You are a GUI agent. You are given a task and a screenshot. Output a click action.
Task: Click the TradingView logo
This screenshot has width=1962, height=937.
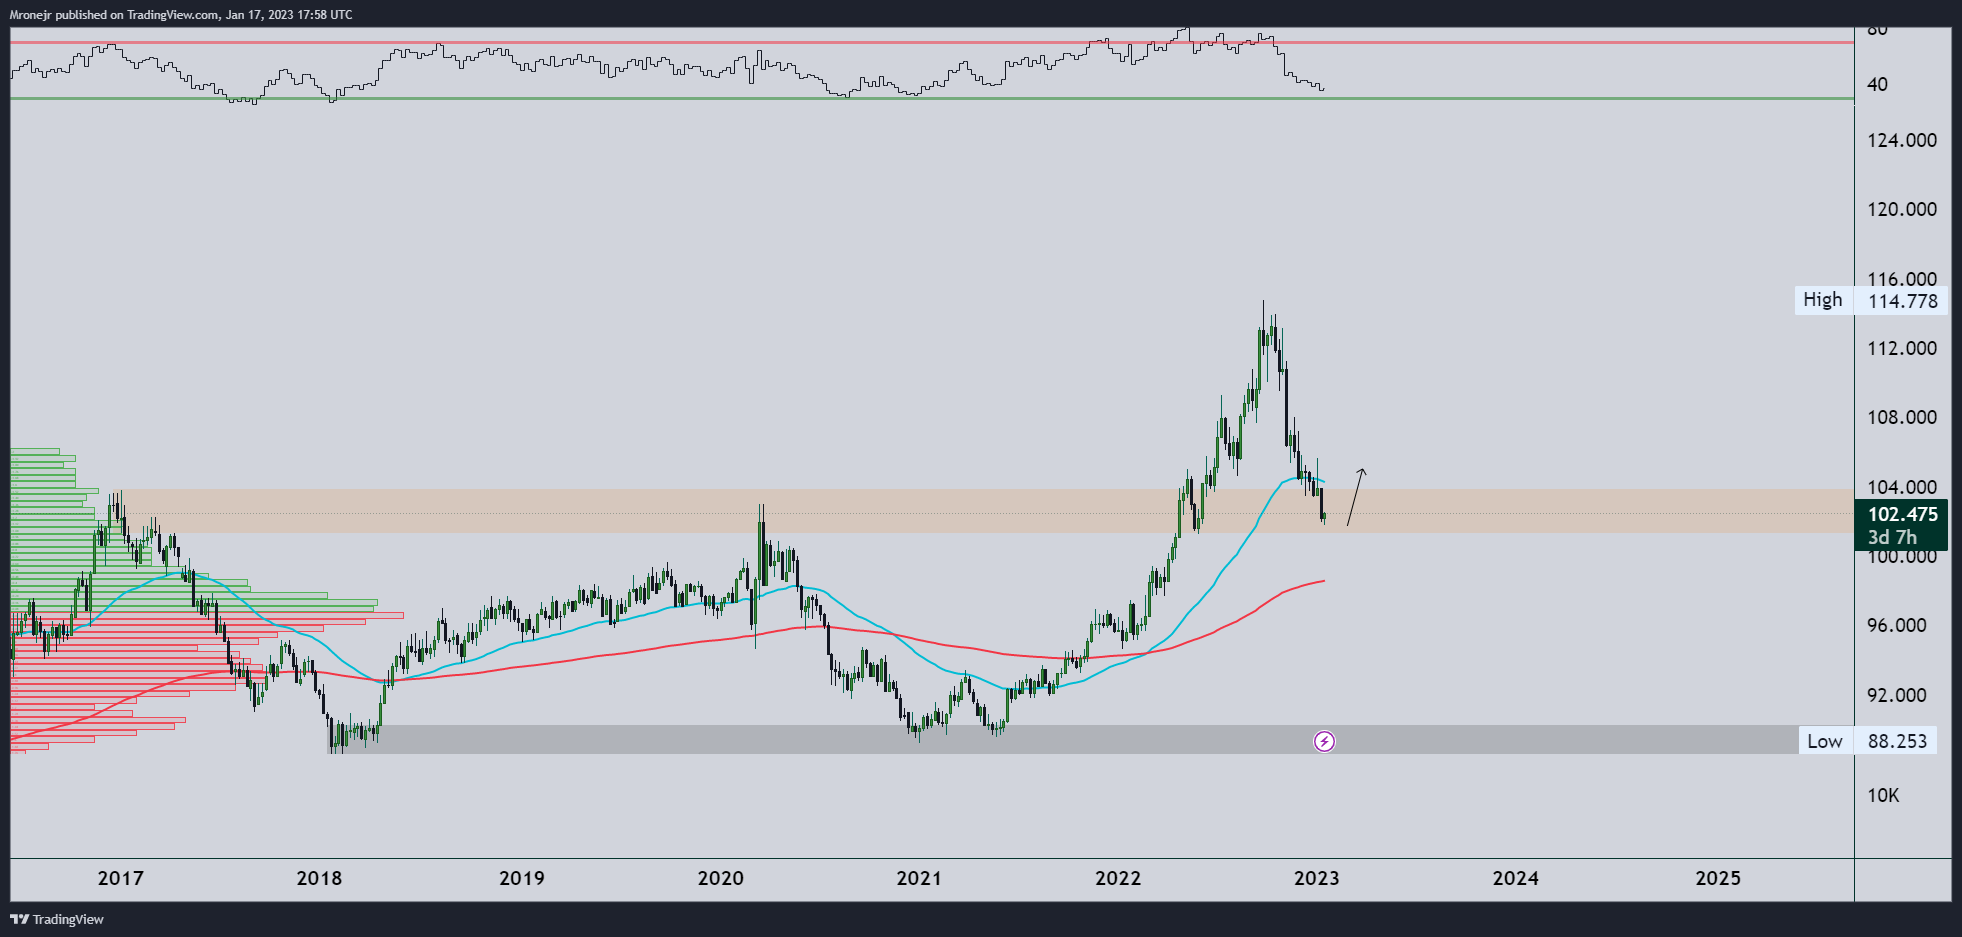tap(57, 919)
